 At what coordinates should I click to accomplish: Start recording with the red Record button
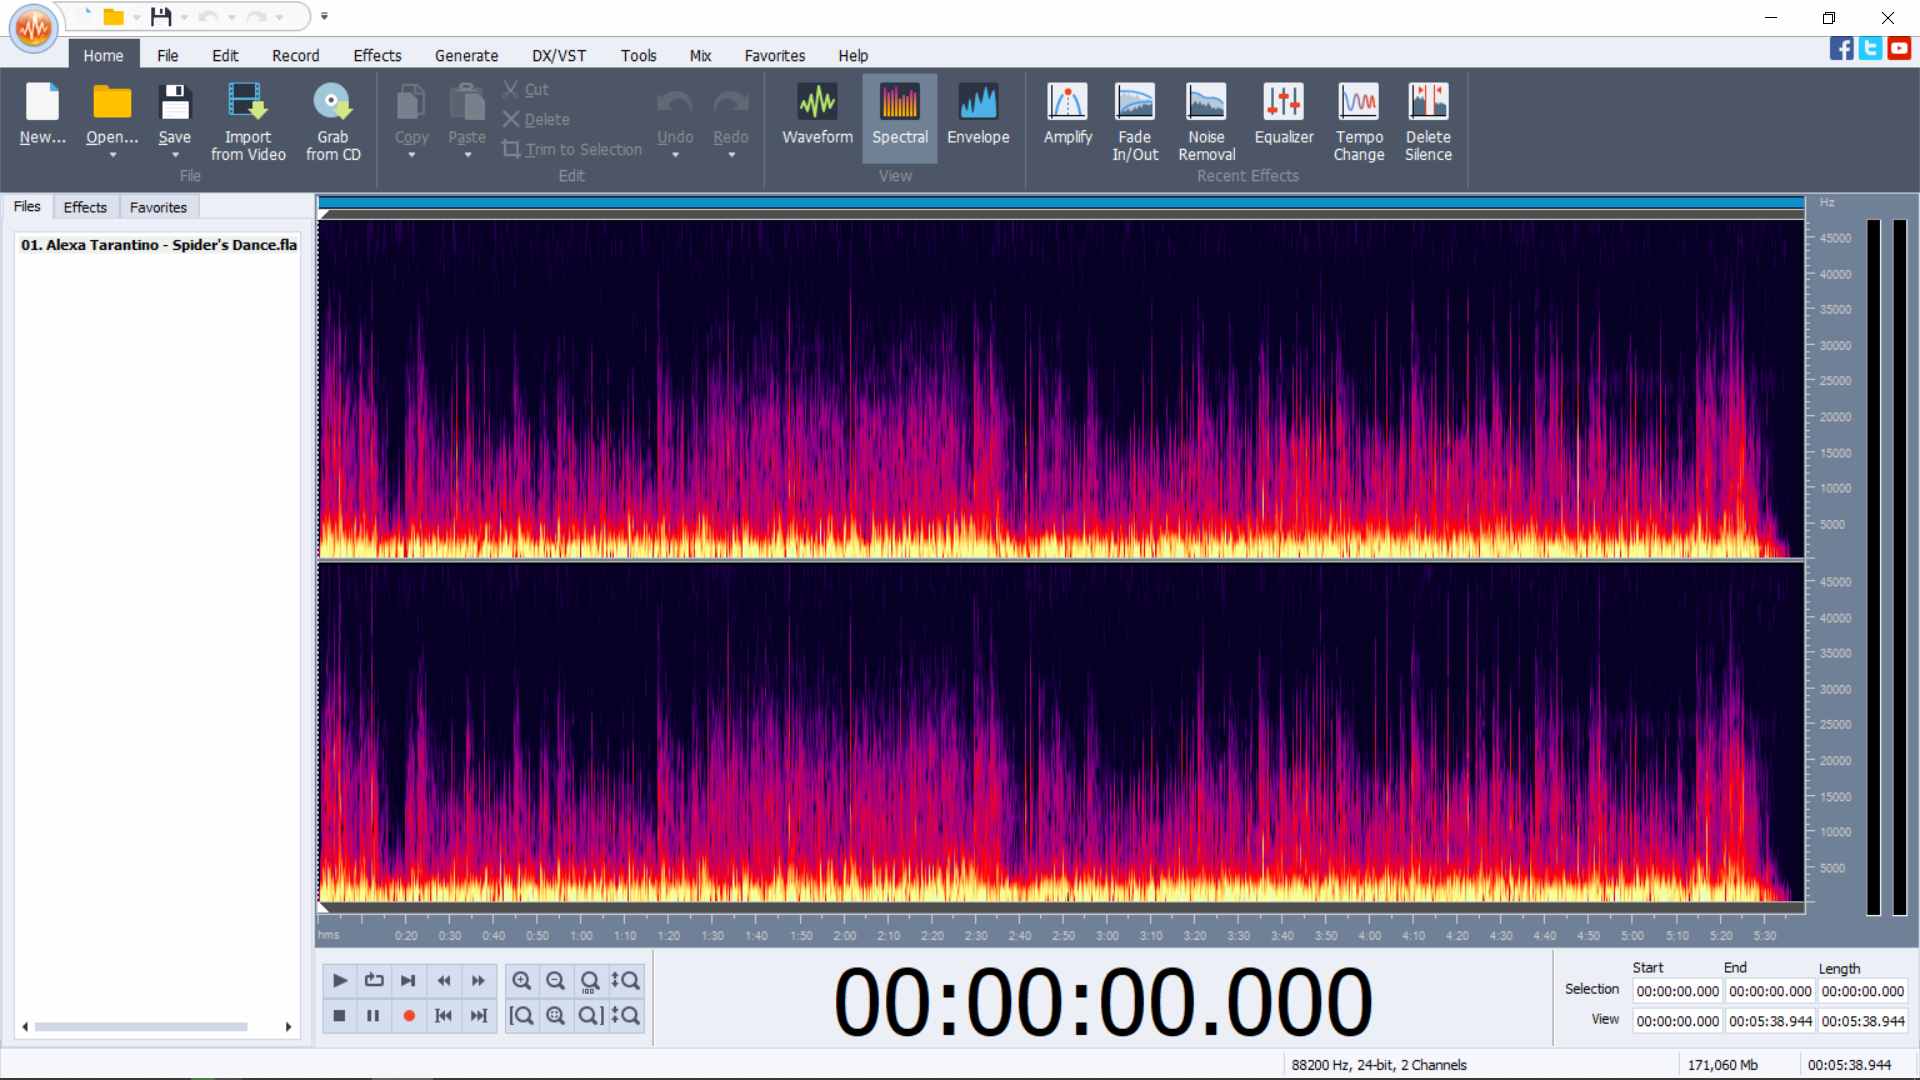(x=408, y=1016)
